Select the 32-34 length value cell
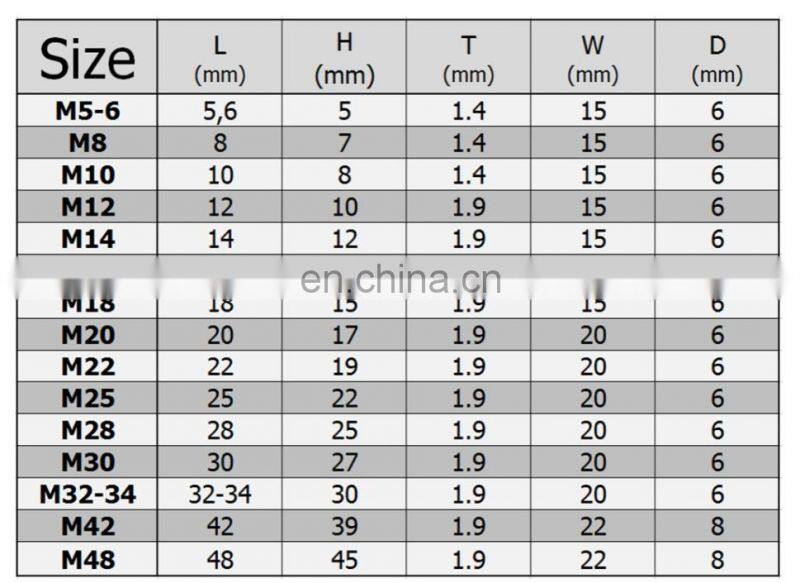This screenshot has height=583, width=800. point(220,494)
